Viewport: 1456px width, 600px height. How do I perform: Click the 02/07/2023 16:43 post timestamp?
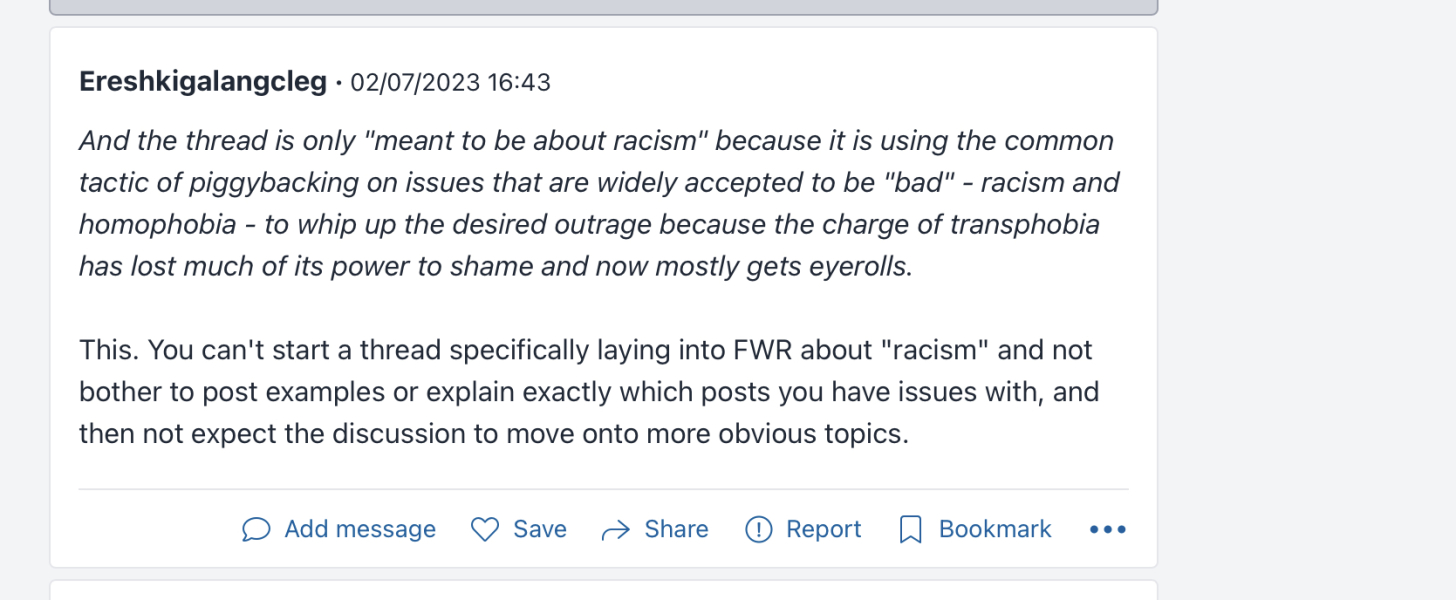450,82
